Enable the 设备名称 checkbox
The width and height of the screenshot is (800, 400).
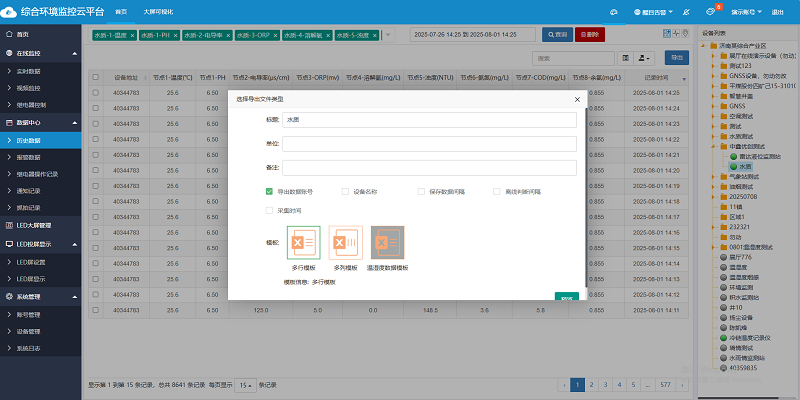(345, 190)
